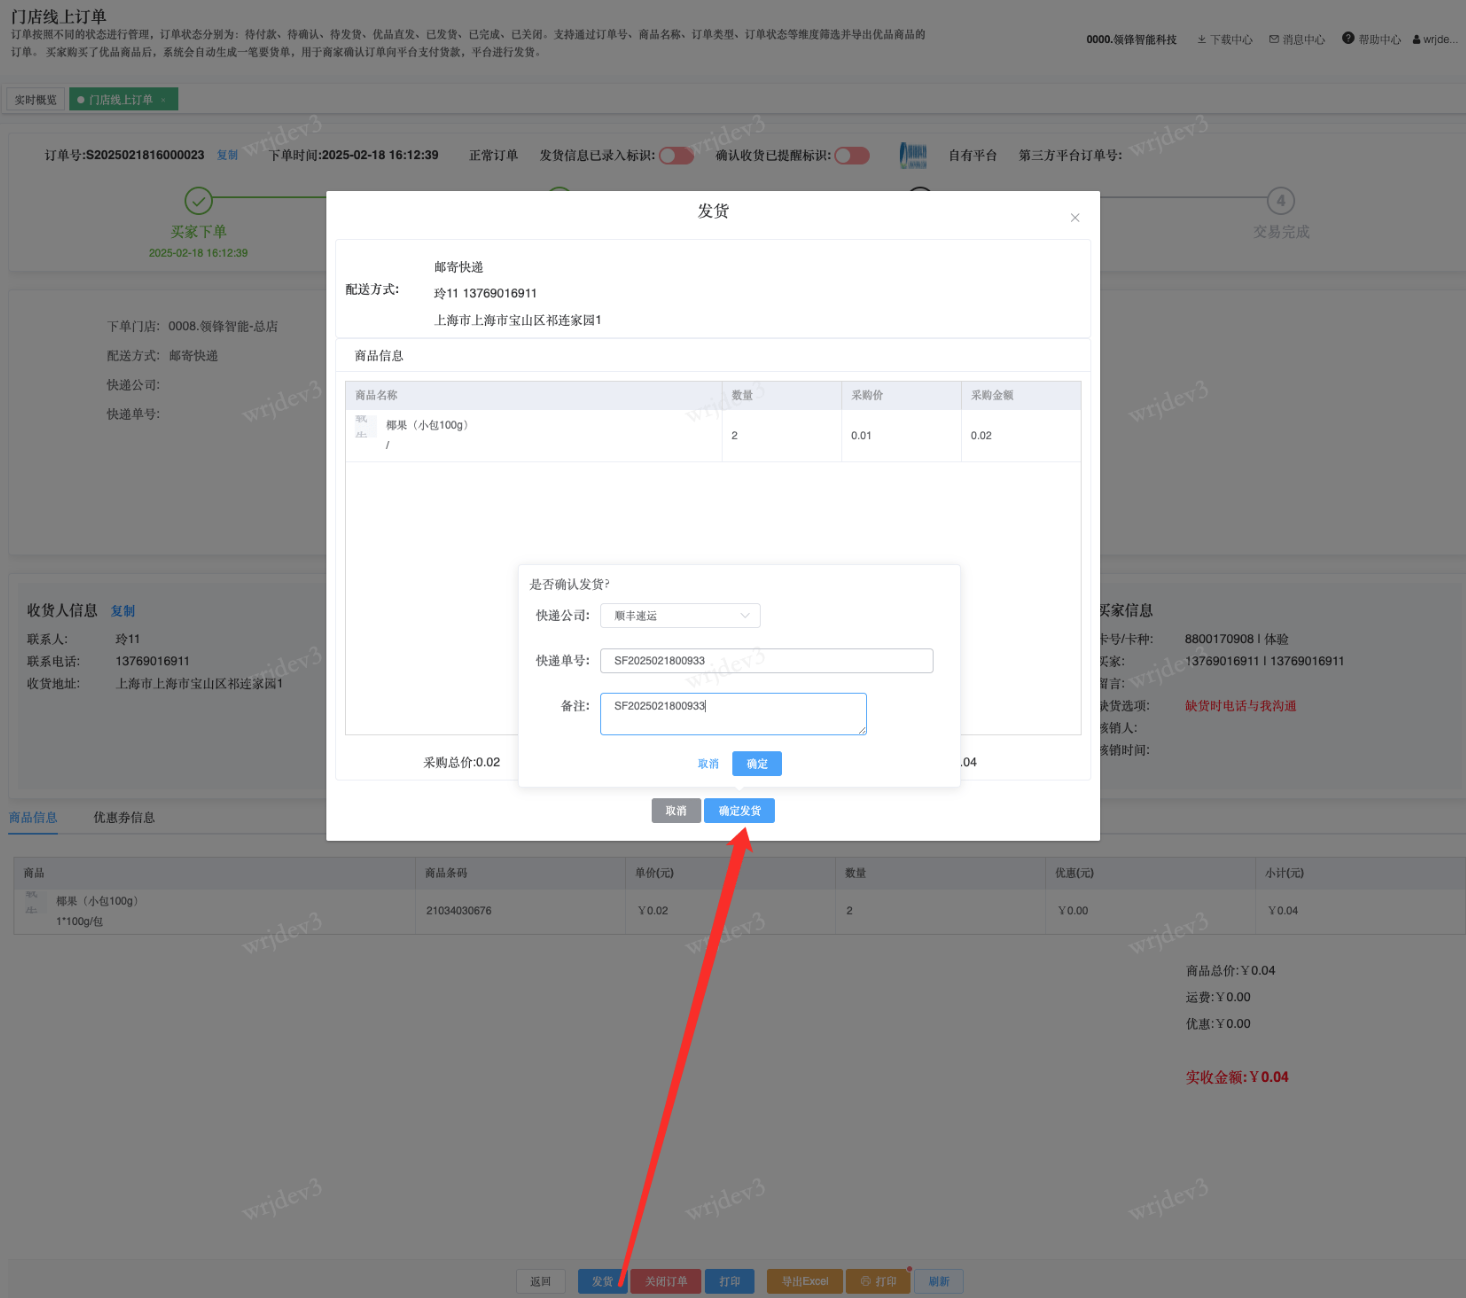Toggle the 确认收货已提醒标识 switch
Viewport: 1466px width, 1298px height.
[x=852, y=155]
